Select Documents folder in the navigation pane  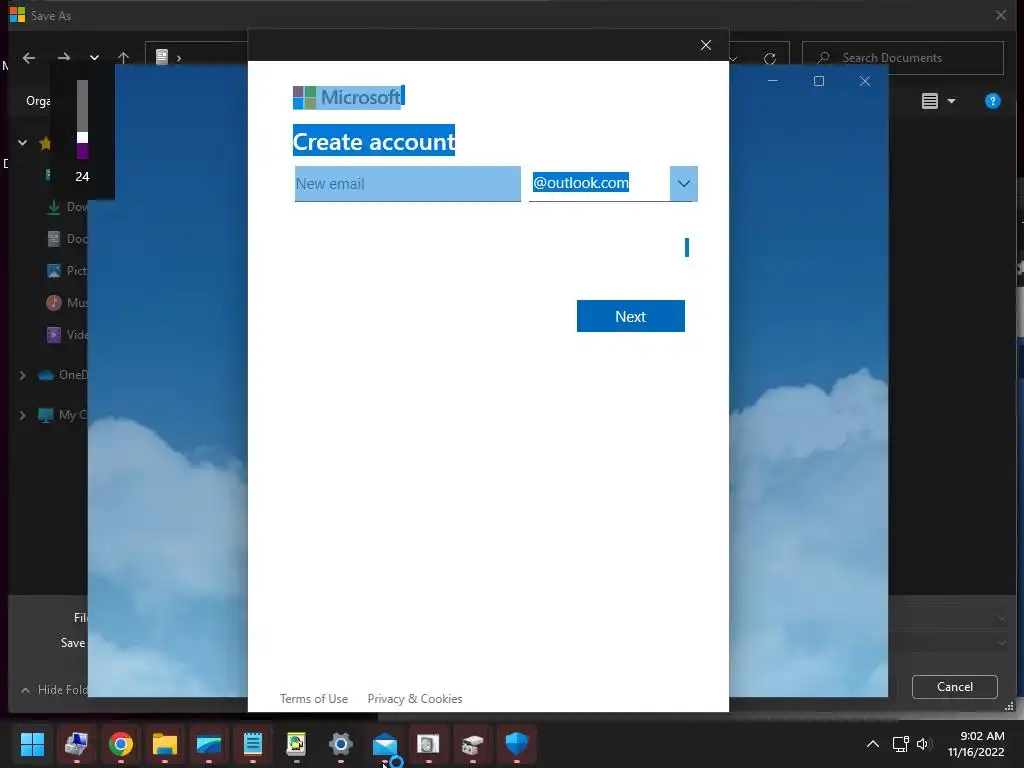(67, 239)
